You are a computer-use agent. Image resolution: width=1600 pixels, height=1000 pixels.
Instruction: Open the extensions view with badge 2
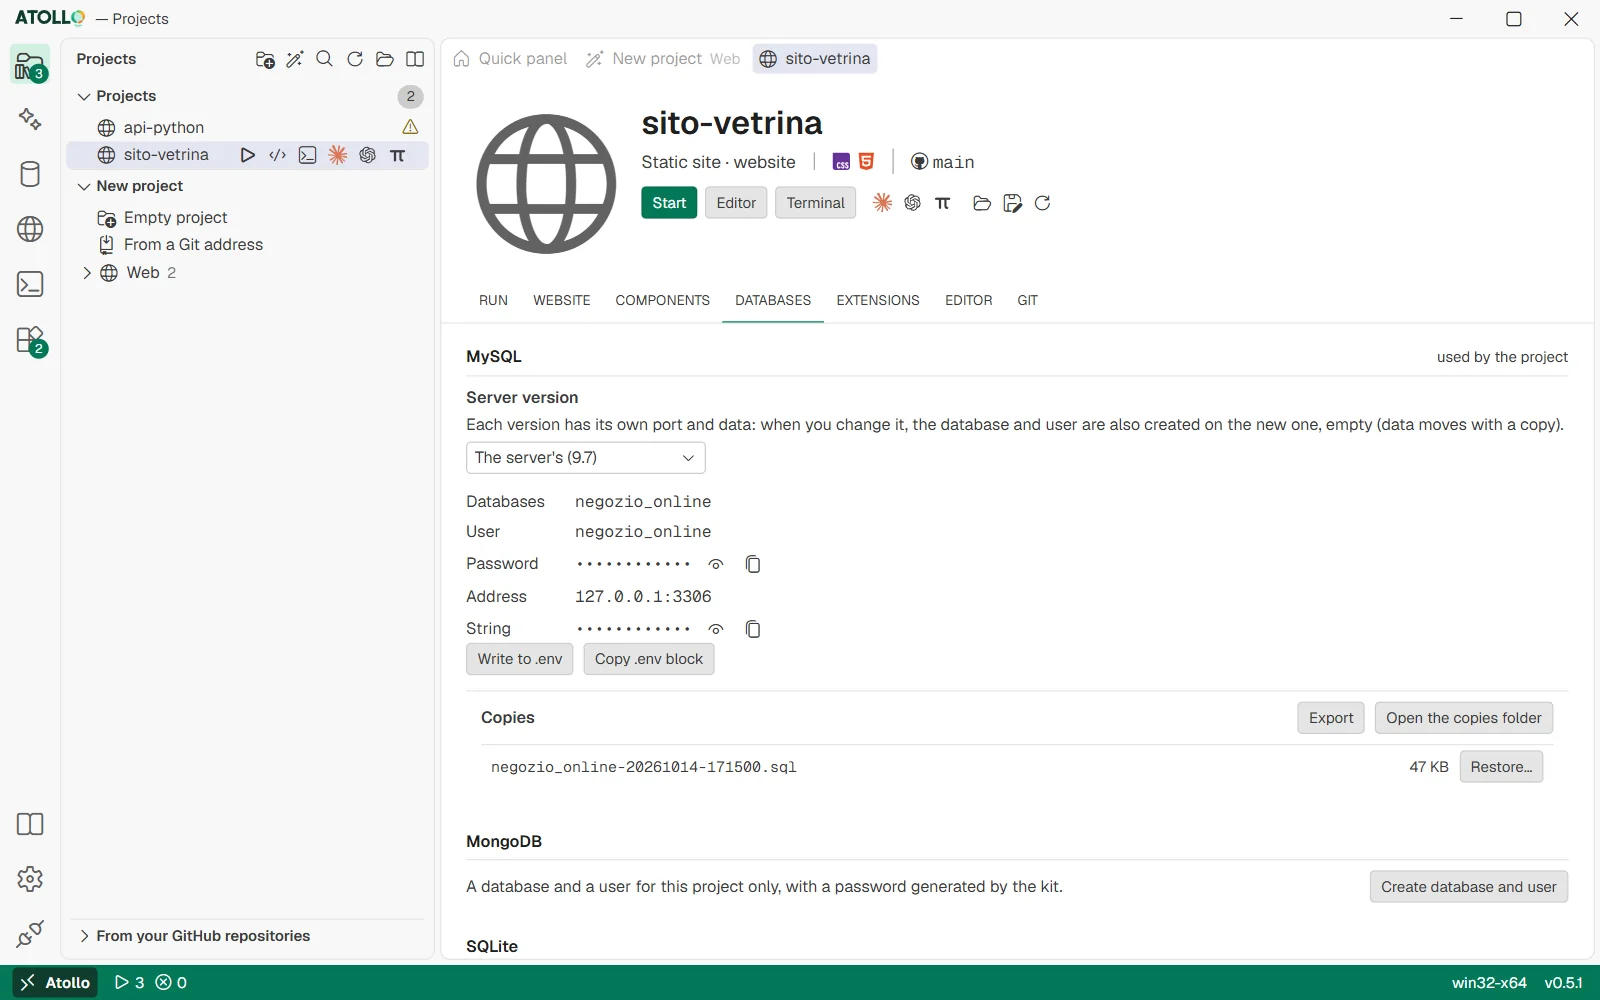(30, 340)
